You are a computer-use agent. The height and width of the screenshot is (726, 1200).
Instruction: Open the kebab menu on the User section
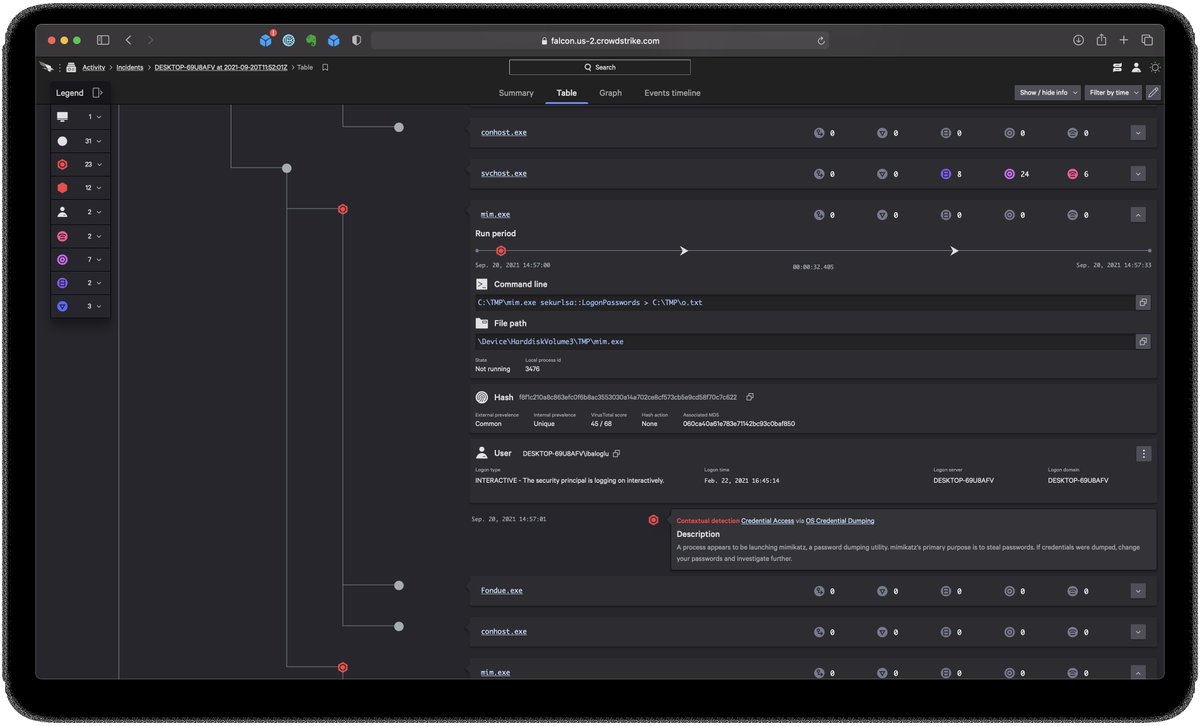tap(1143, 453)
